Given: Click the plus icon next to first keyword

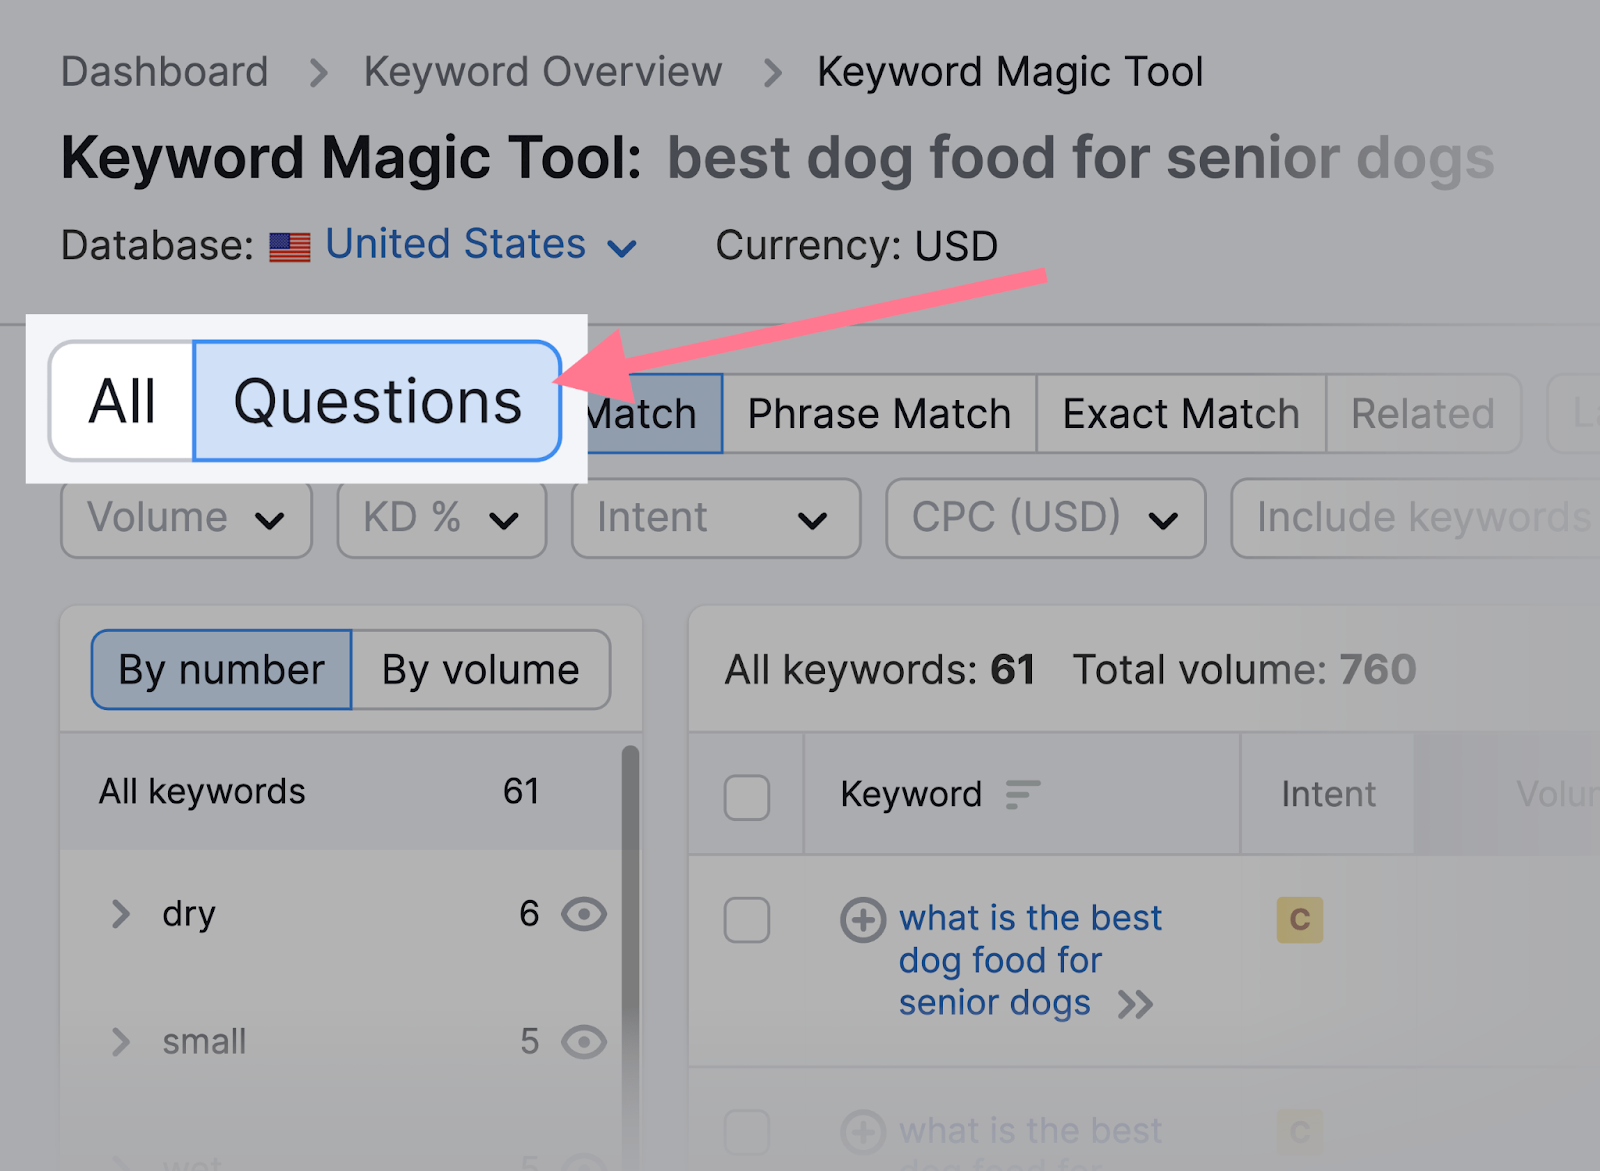Looking at the screenshot, I should [x=863, y=920].
